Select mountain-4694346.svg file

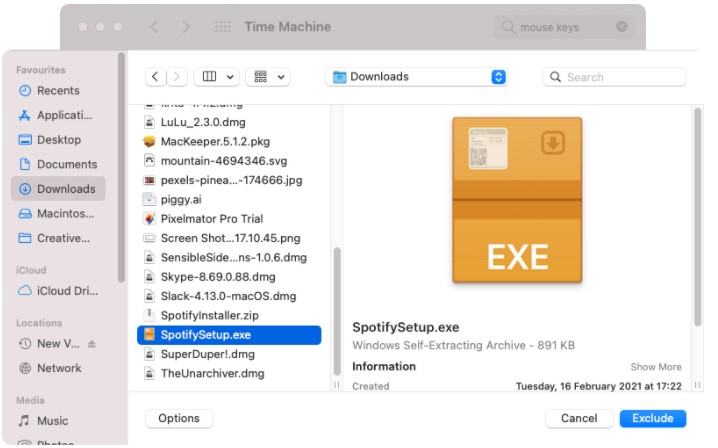pyautogui.click(x=229, y=161)
